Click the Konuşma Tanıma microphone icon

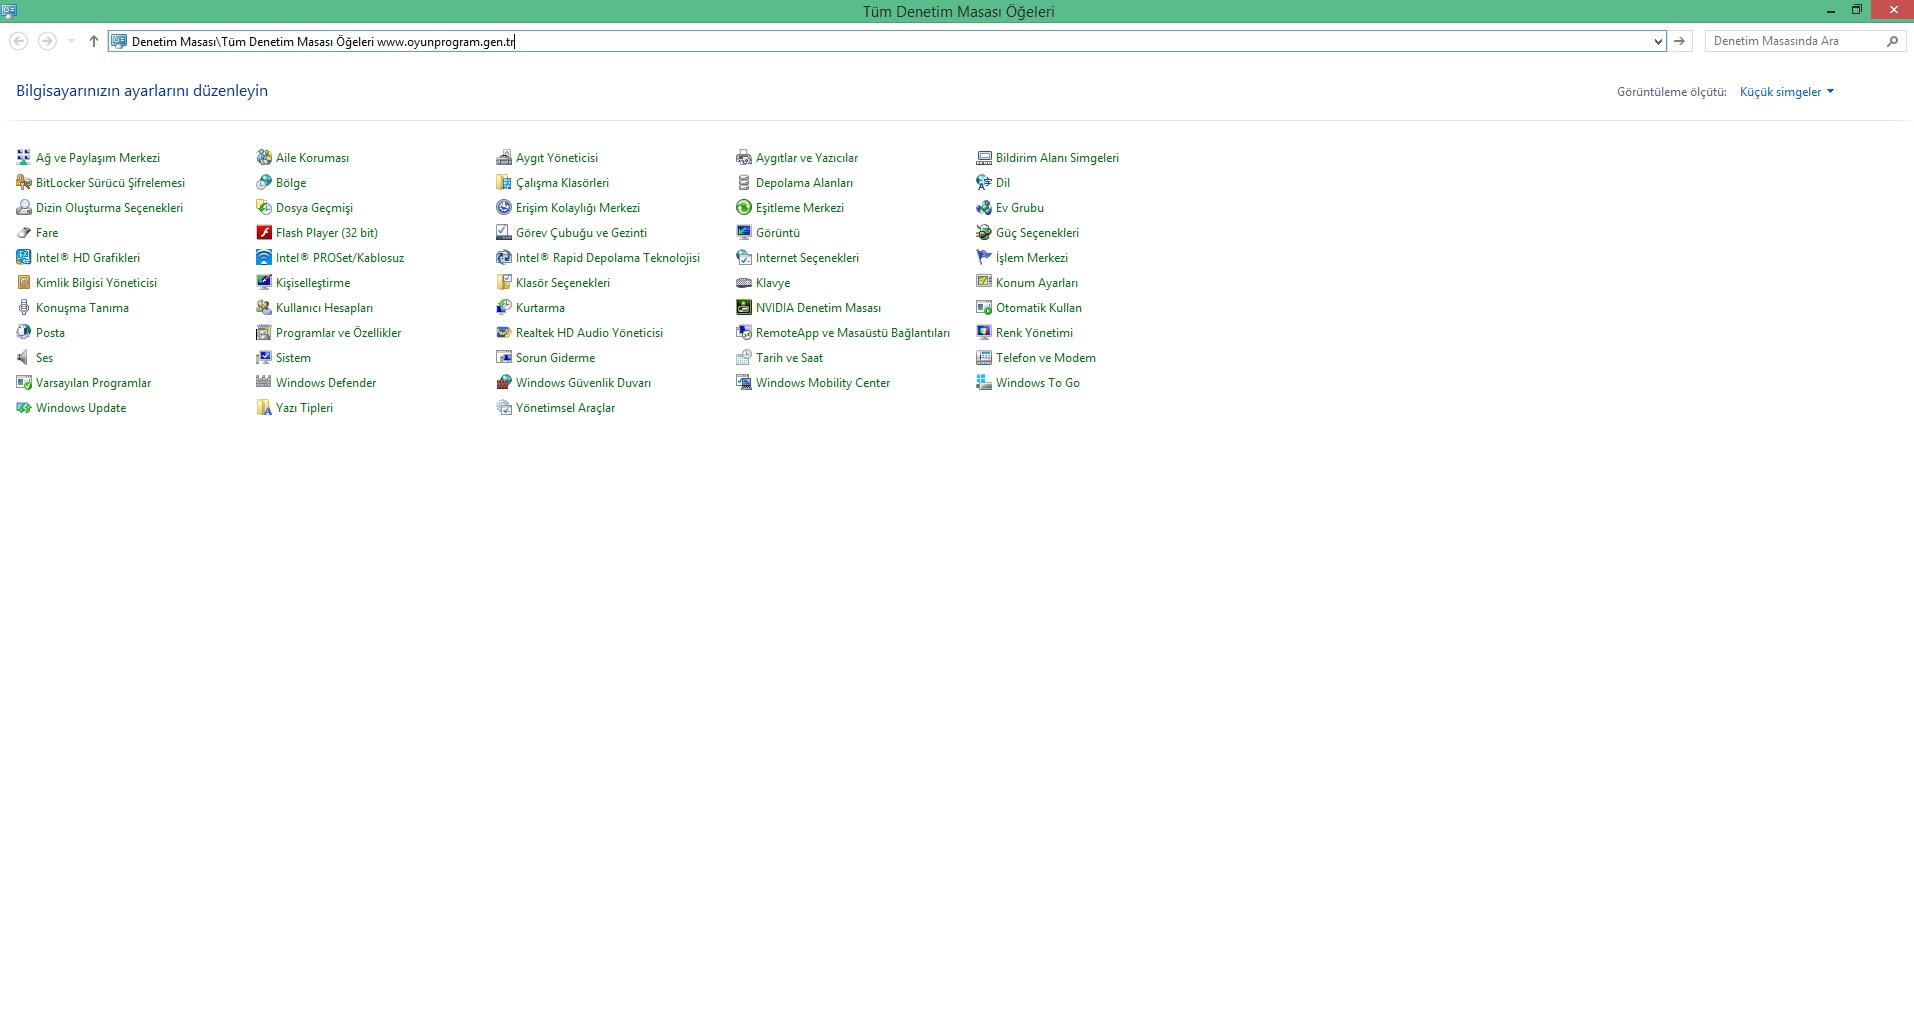pos(24,307)
